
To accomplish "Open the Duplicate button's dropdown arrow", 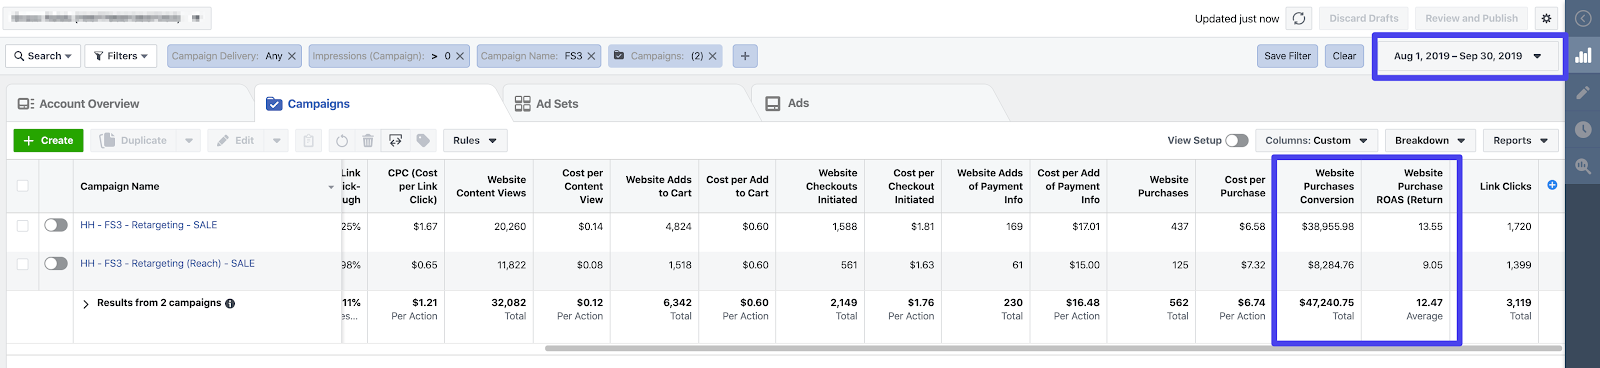I will [188, 141].
